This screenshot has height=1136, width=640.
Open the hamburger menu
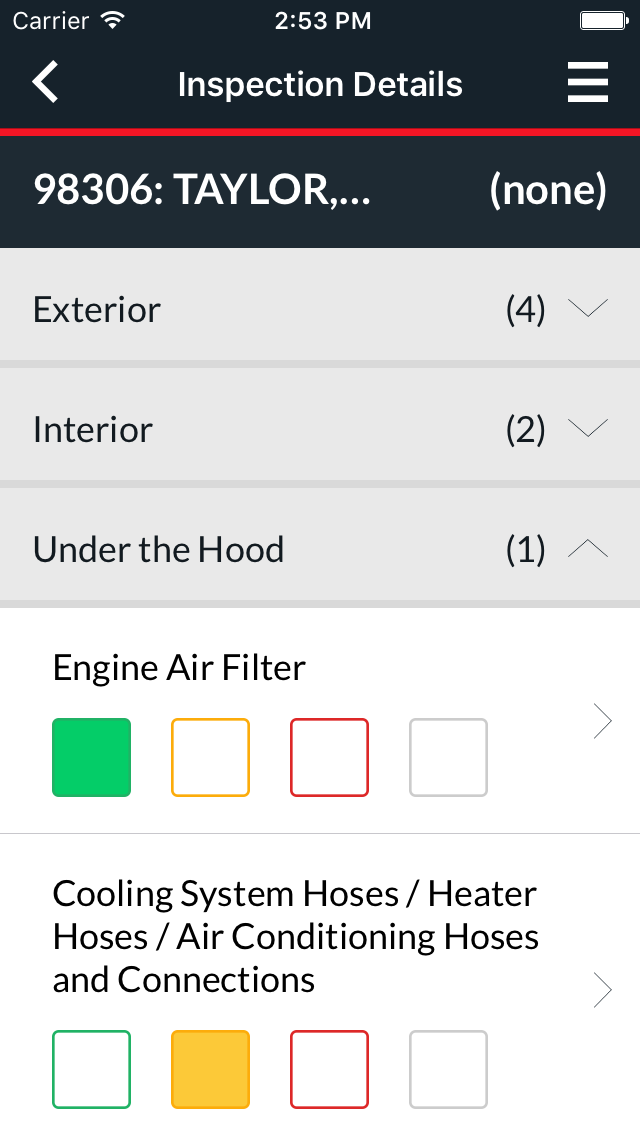(x=587, y=83)
